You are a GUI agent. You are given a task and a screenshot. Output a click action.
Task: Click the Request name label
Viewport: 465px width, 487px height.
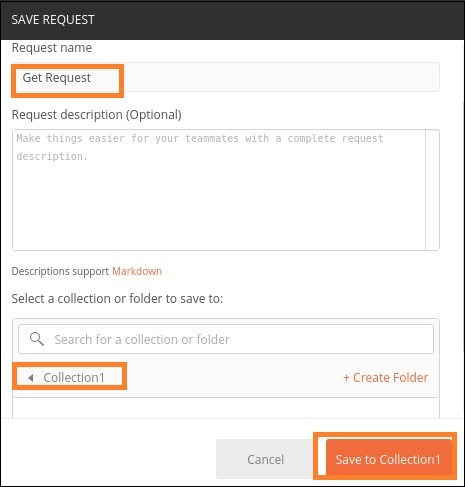tap(52, 48)
